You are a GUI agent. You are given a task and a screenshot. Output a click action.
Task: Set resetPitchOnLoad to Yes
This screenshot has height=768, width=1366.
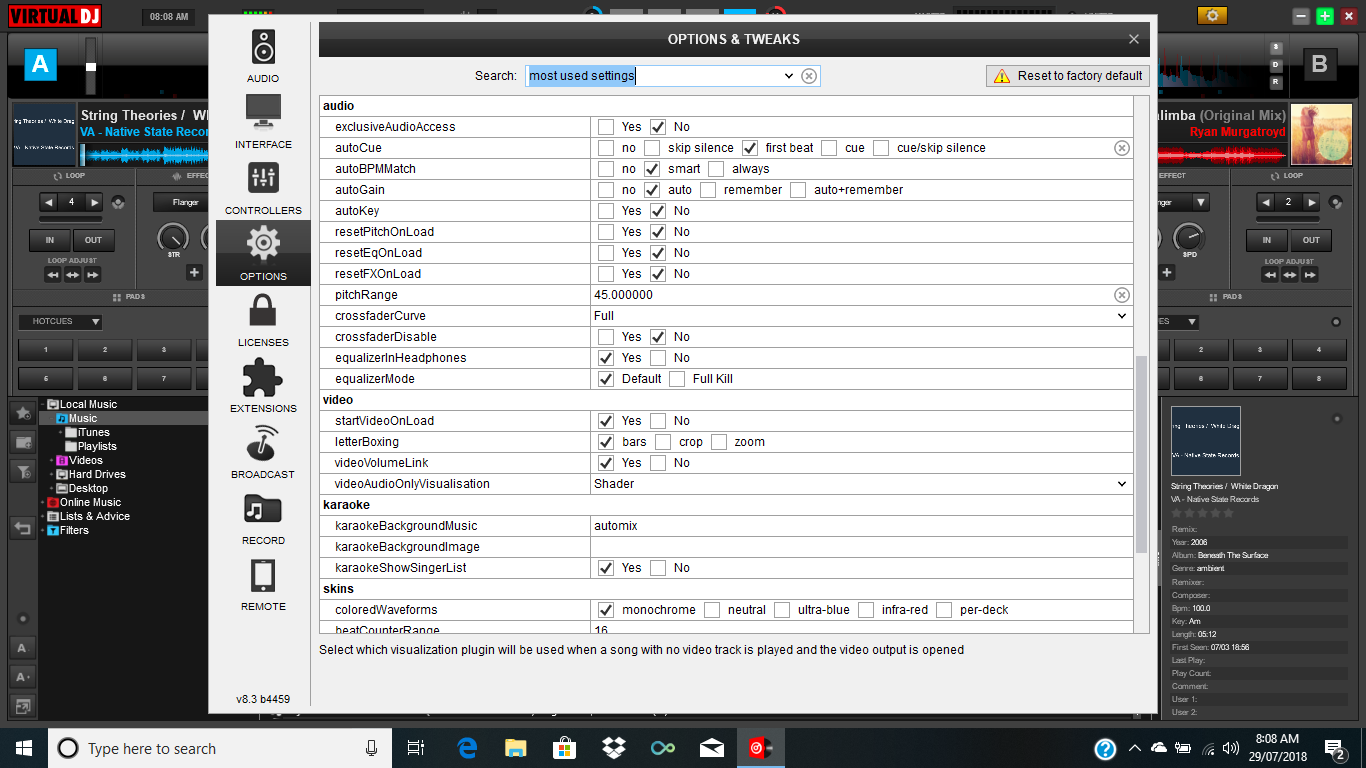[606, 232]
